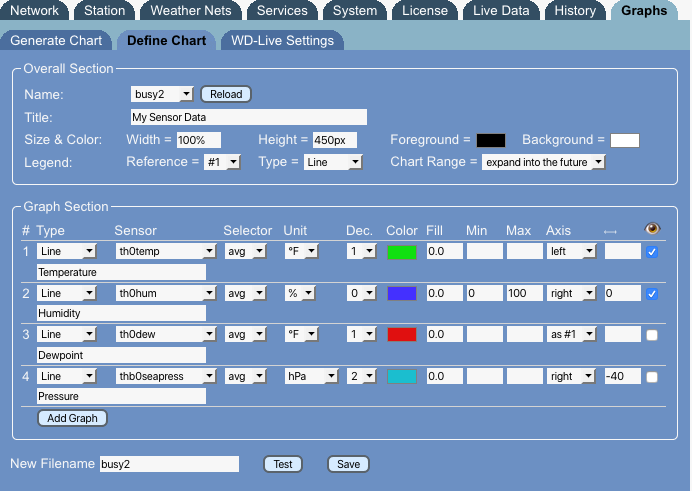
Task: Open the hPa unit dropdown in row 4
Action: point(312,376)
